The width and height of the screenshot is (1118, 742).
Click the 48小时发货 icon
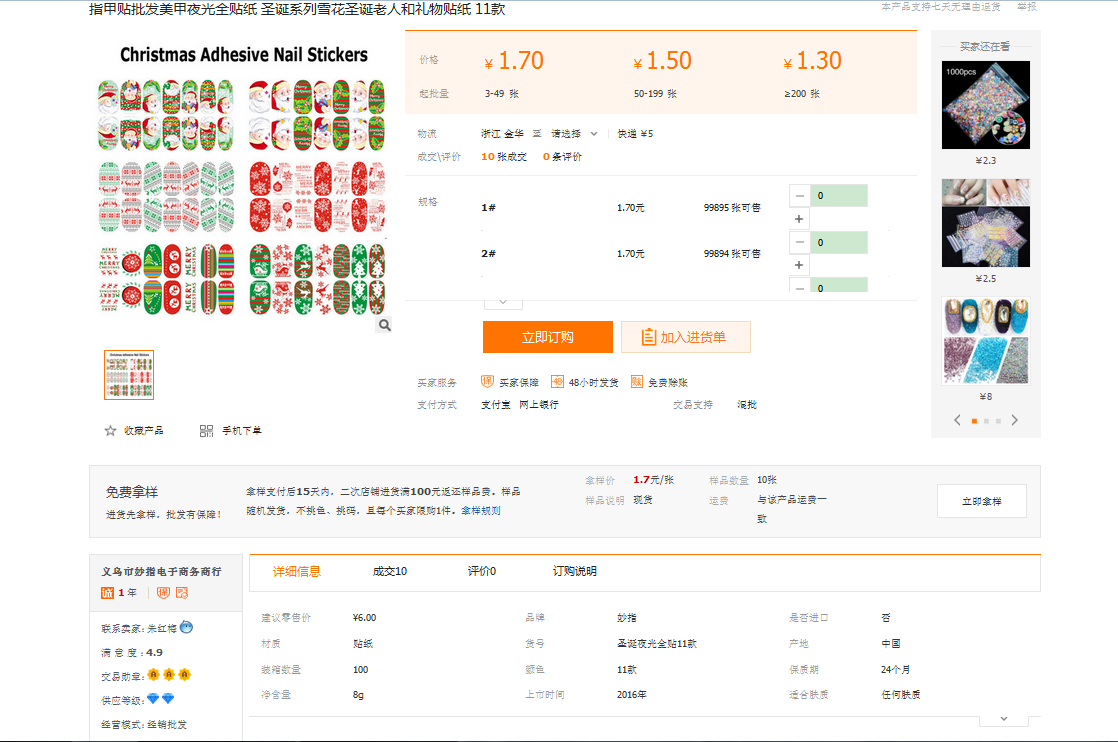click(557, 382)
